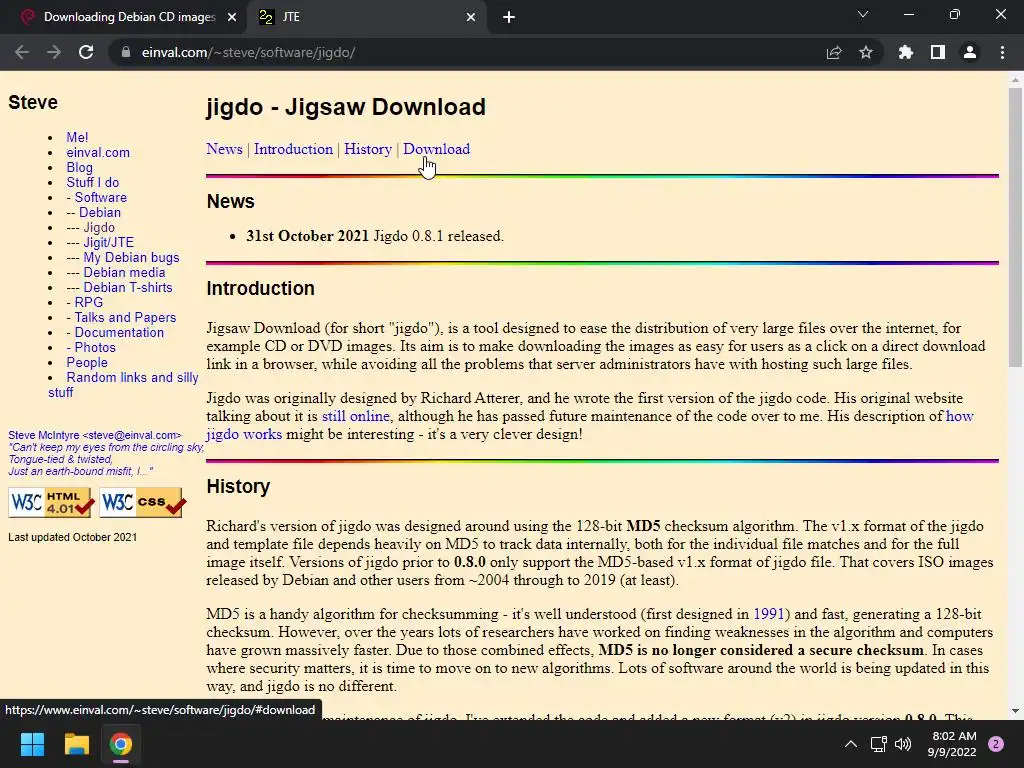The height and width of the screenshot is (768, 1024).
Task: Click the scrollbar down arrow
Action: 1015,711
